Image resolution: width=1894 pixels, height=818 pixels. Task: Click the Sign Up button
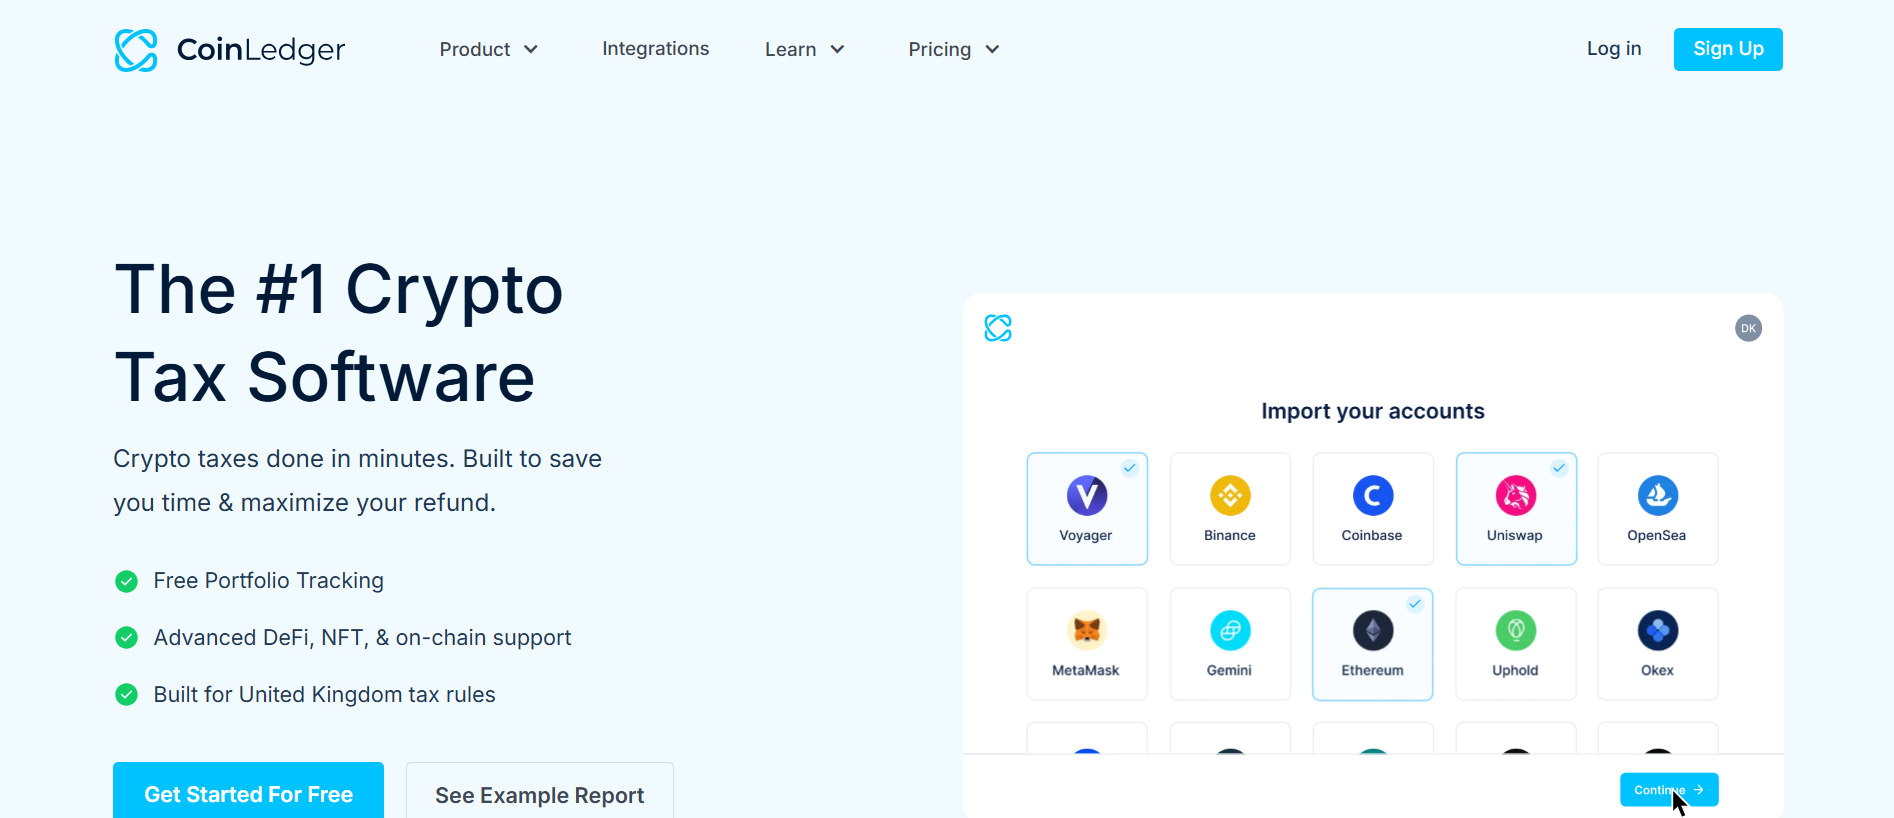pos(1728,49)
